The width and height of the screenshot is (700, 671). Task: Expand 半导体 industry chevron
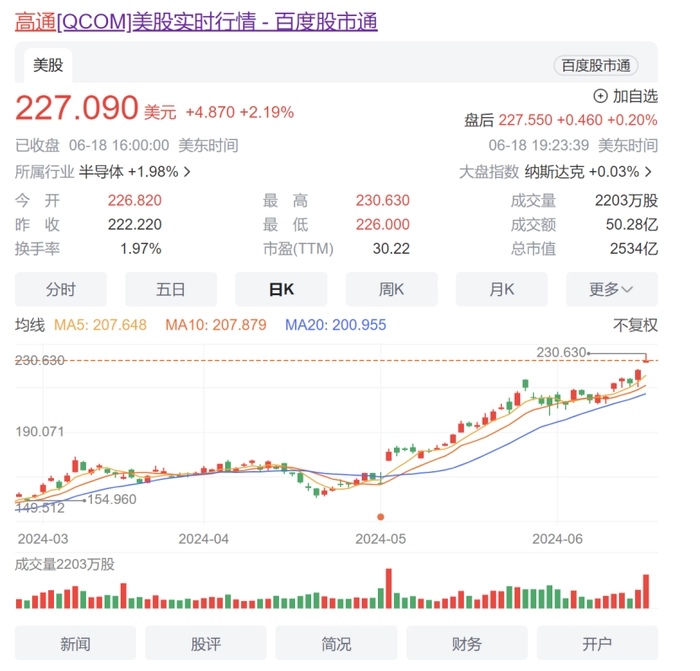click(x=186, y=172)
